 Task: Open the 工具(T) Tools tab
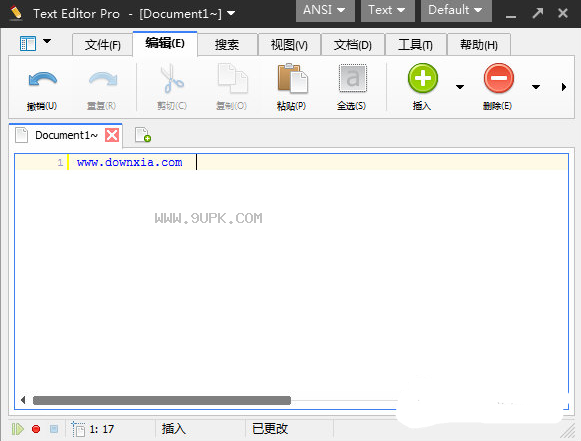click(416, 45)
